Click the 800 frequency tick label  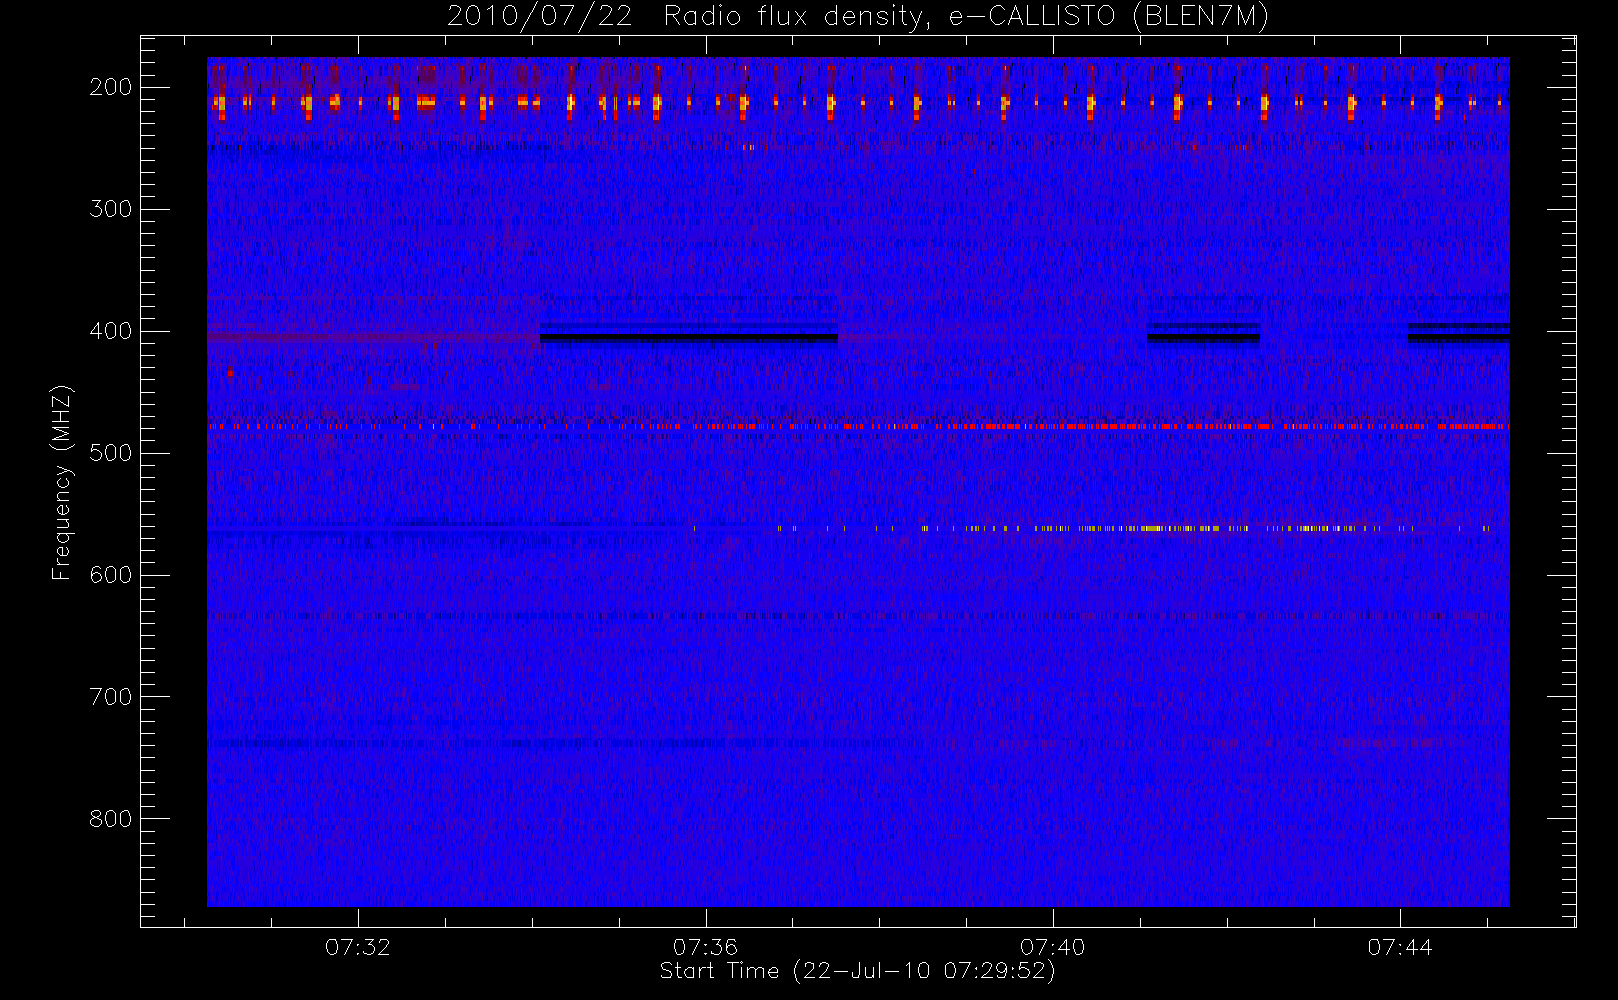[x=111, y=819]
